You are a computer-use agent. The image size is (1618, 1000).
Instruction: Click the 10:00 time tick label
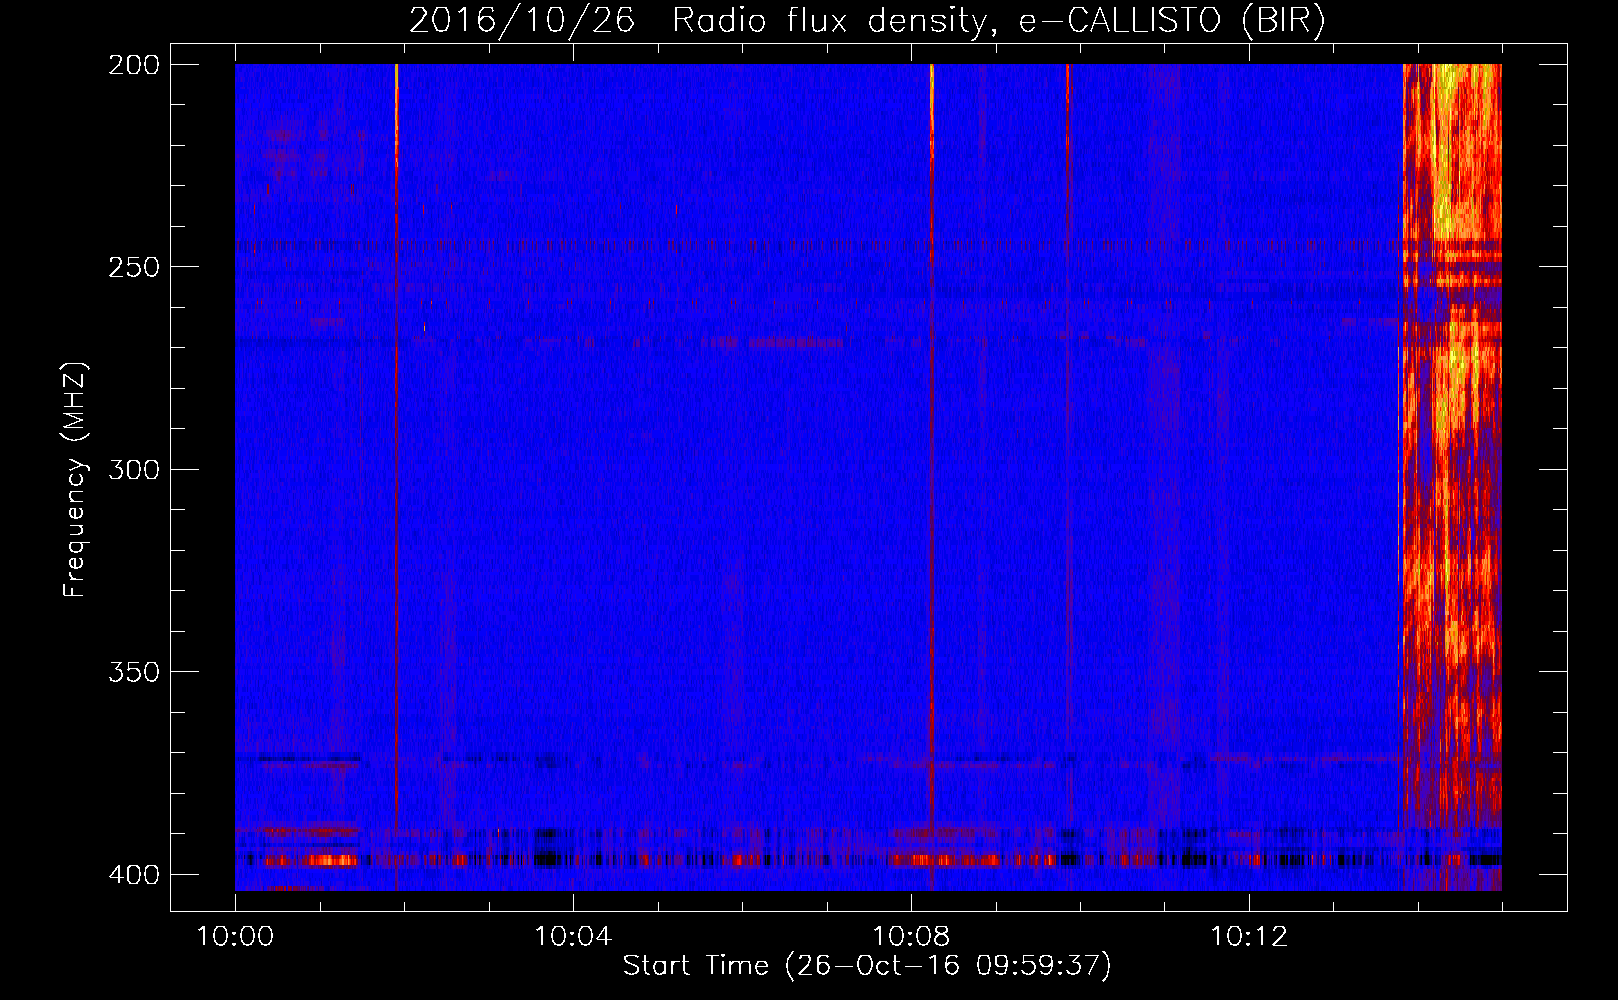coord(235,936)
